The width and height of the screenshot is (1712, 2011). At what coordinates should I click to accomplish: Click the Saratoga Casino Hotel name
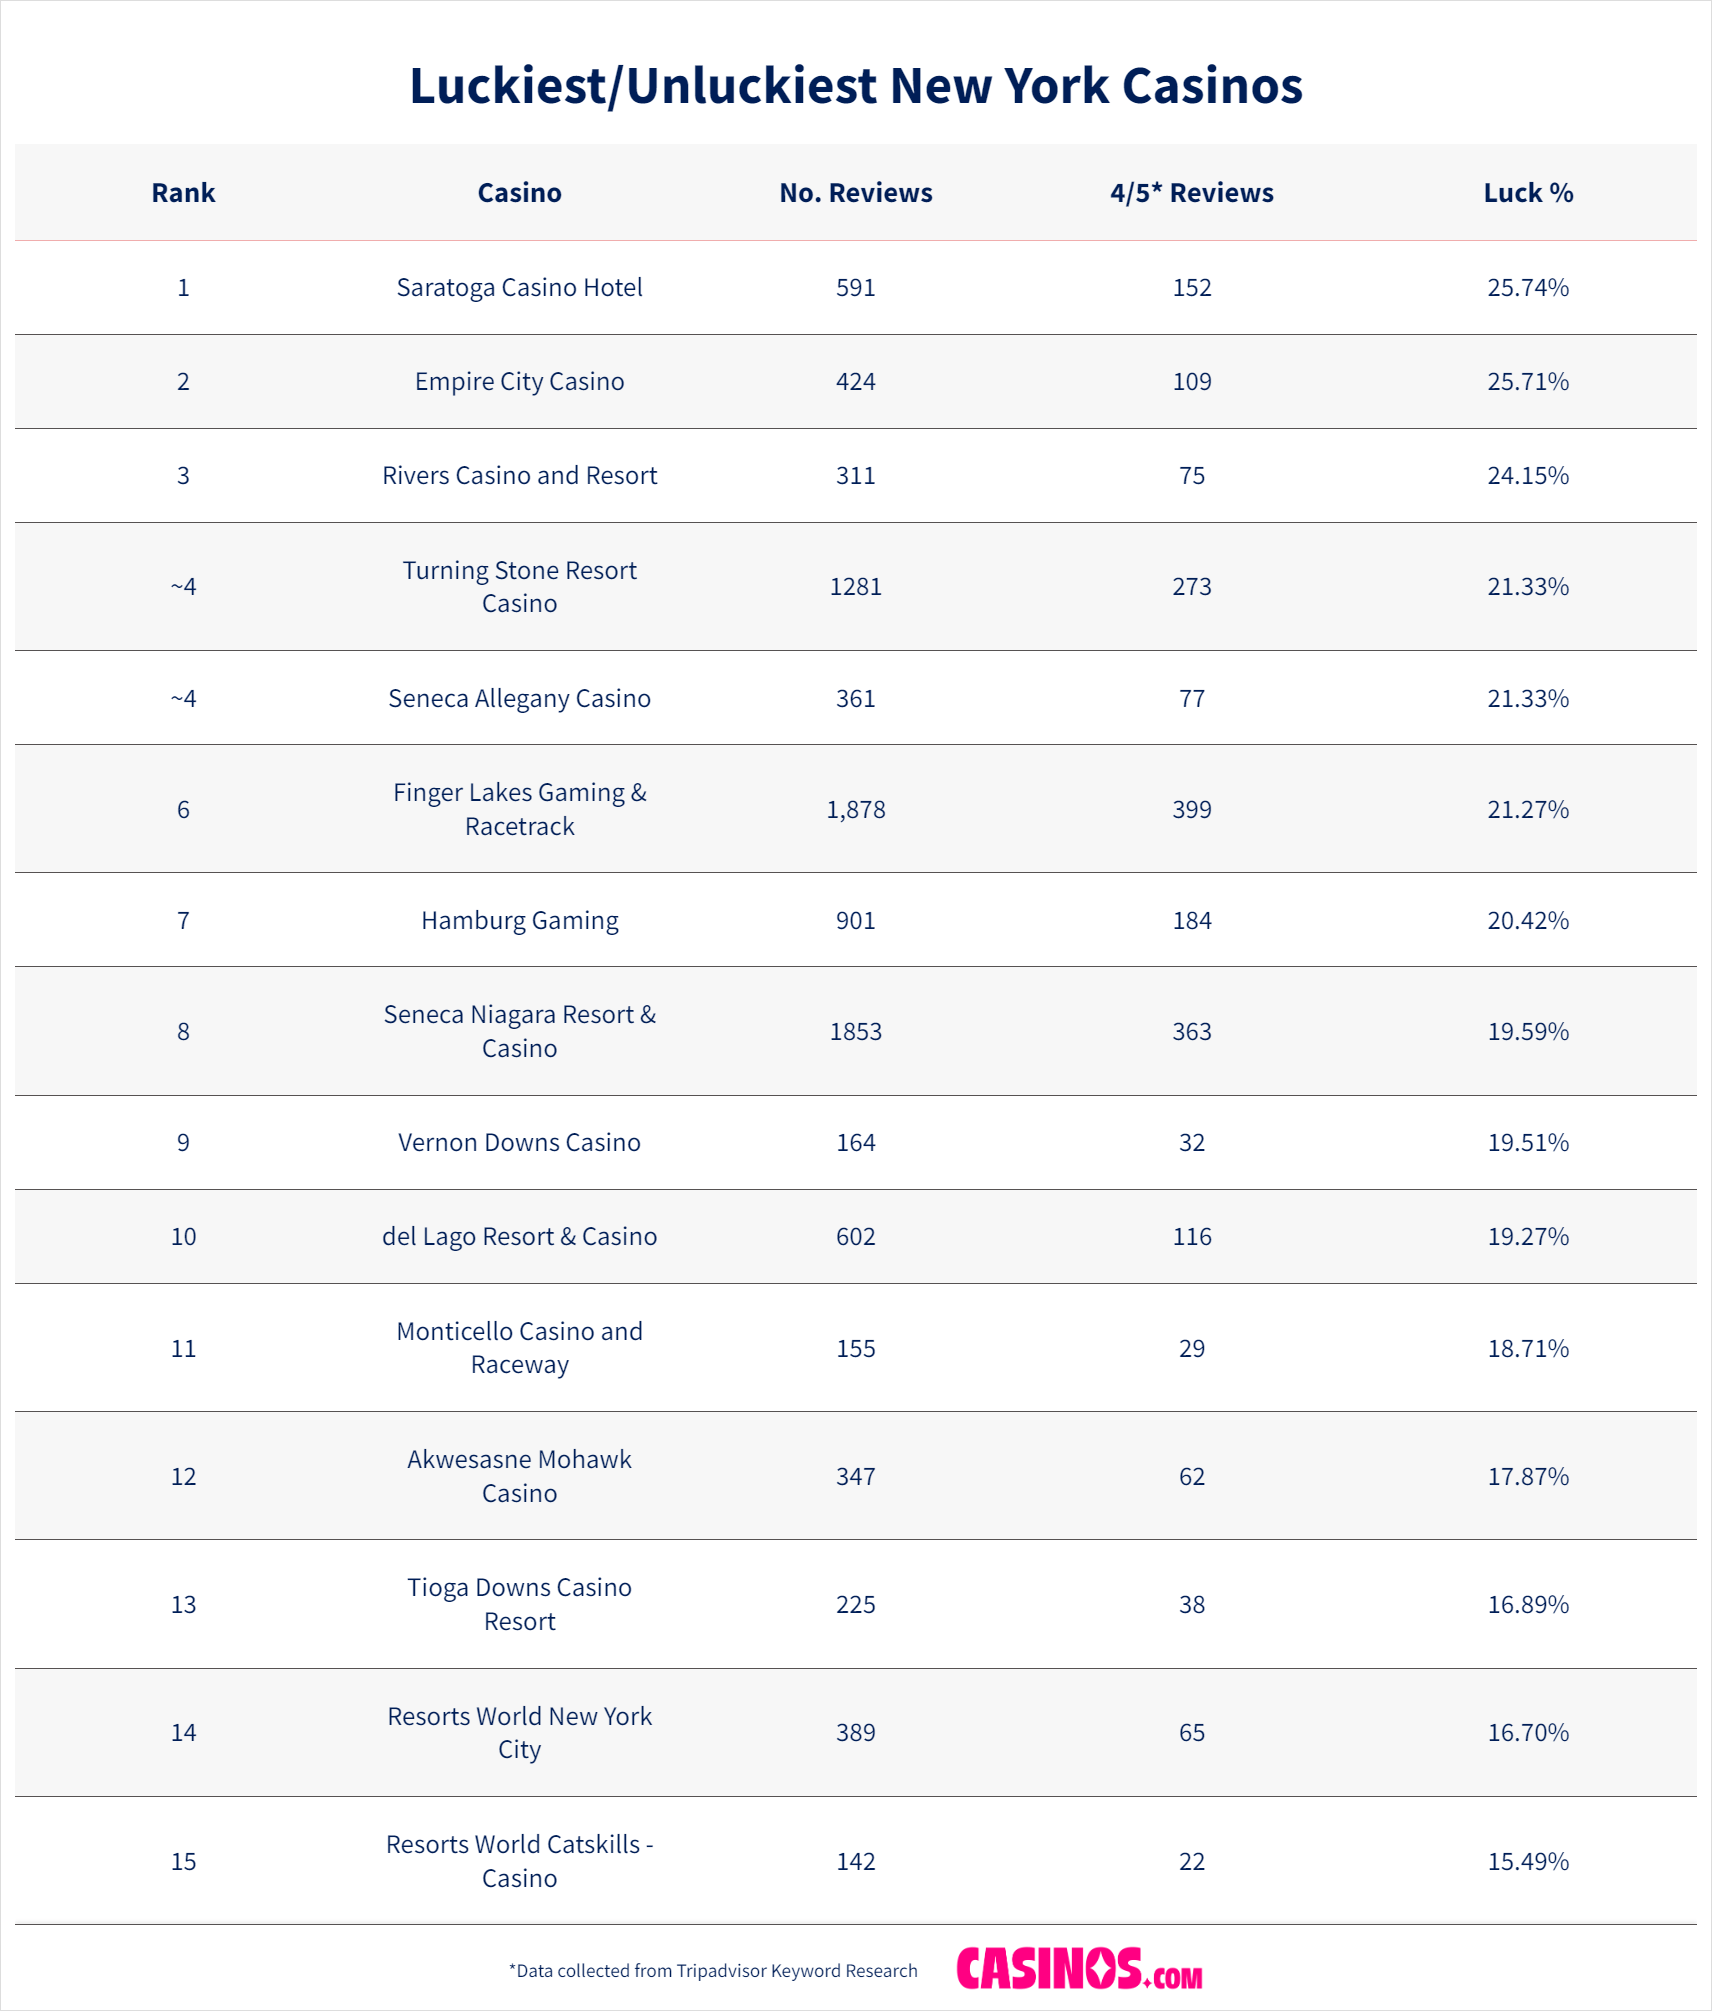tap(519, 288)
